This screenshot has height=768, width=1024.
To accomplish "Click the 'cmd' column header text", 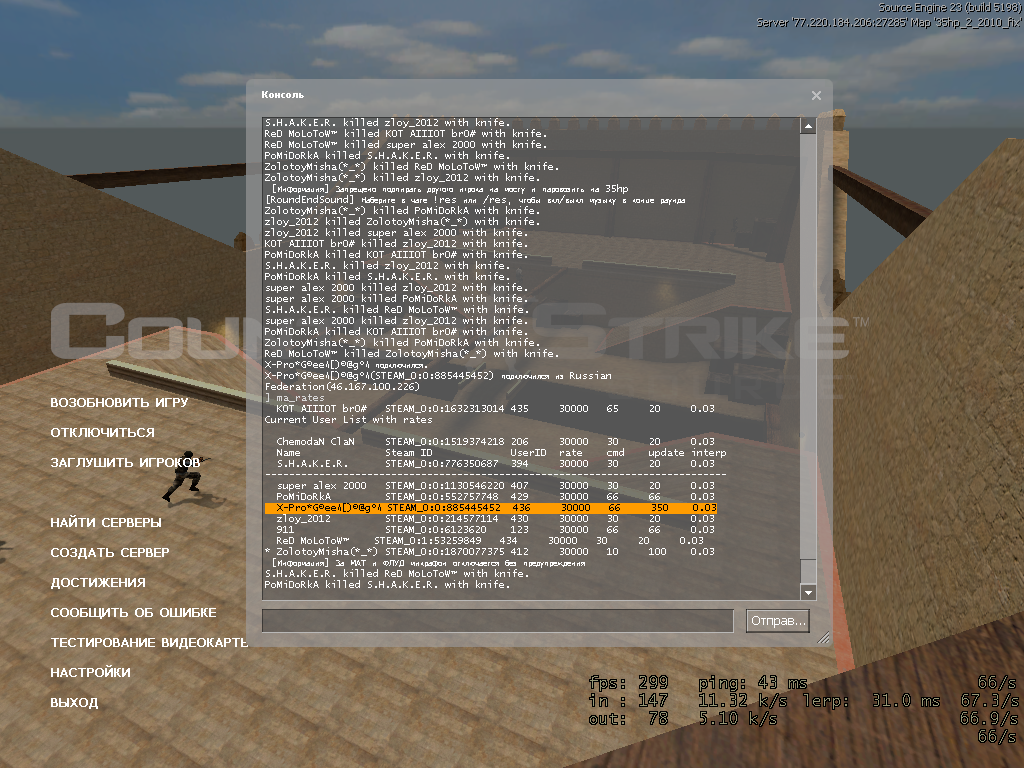I will tap(615, 453).
